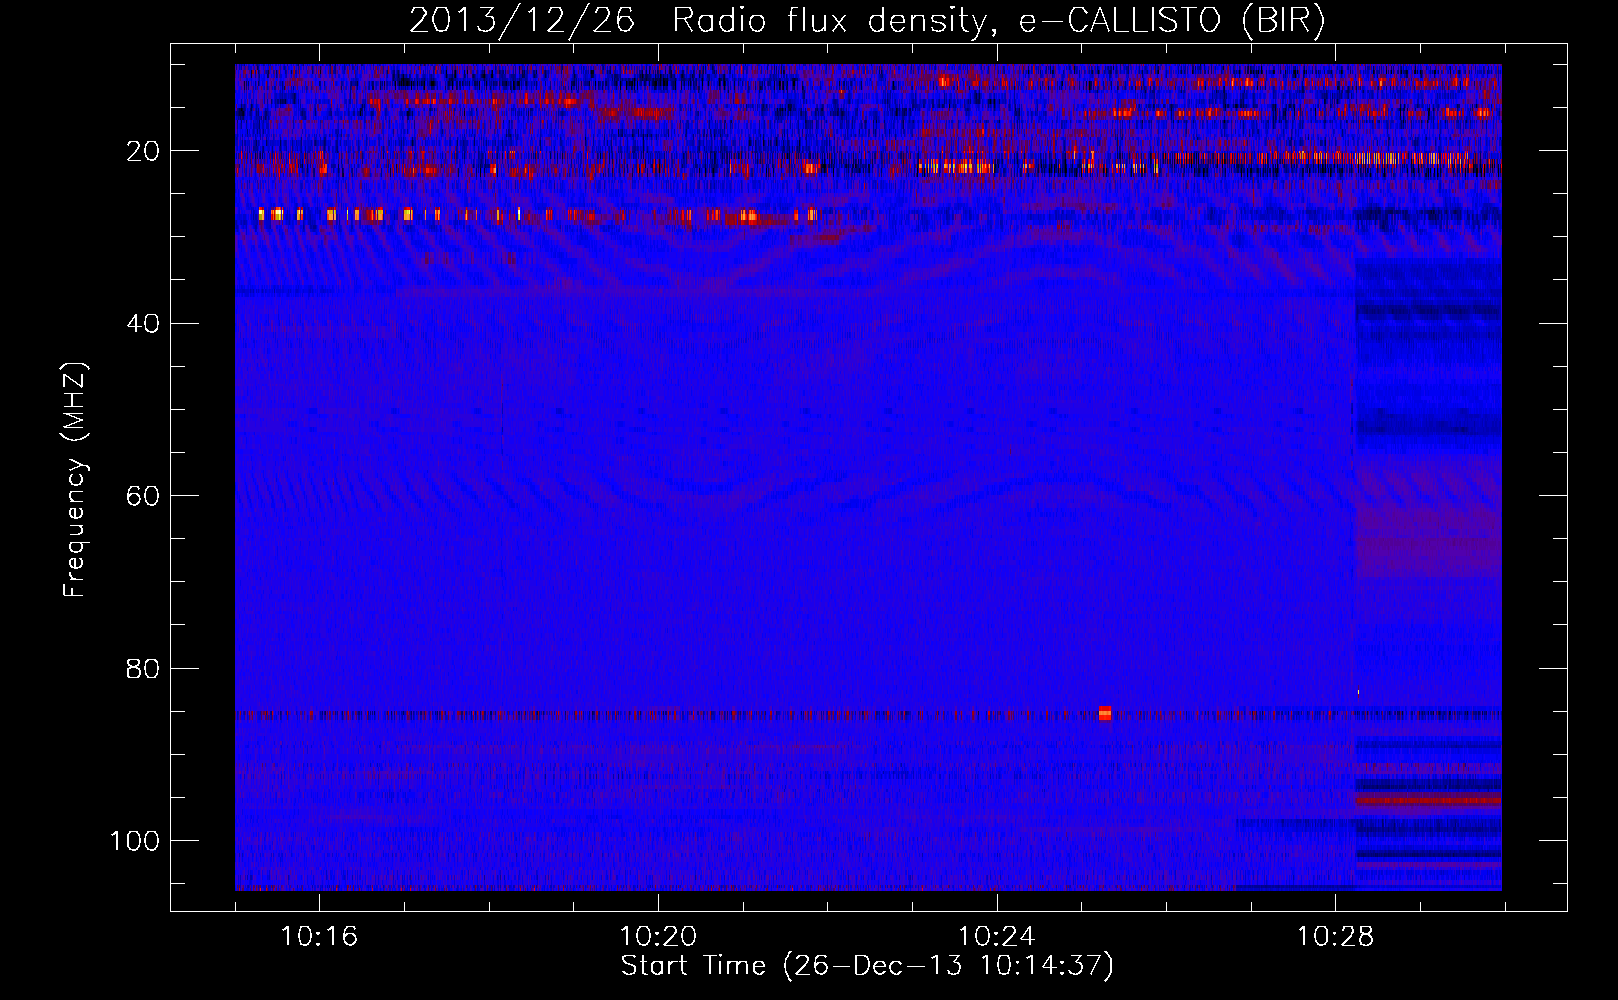Viewport: 1618px width, 1000px height.
Task: Click the 100 MHz frequency tick label
Action: [x=135, y=841]
